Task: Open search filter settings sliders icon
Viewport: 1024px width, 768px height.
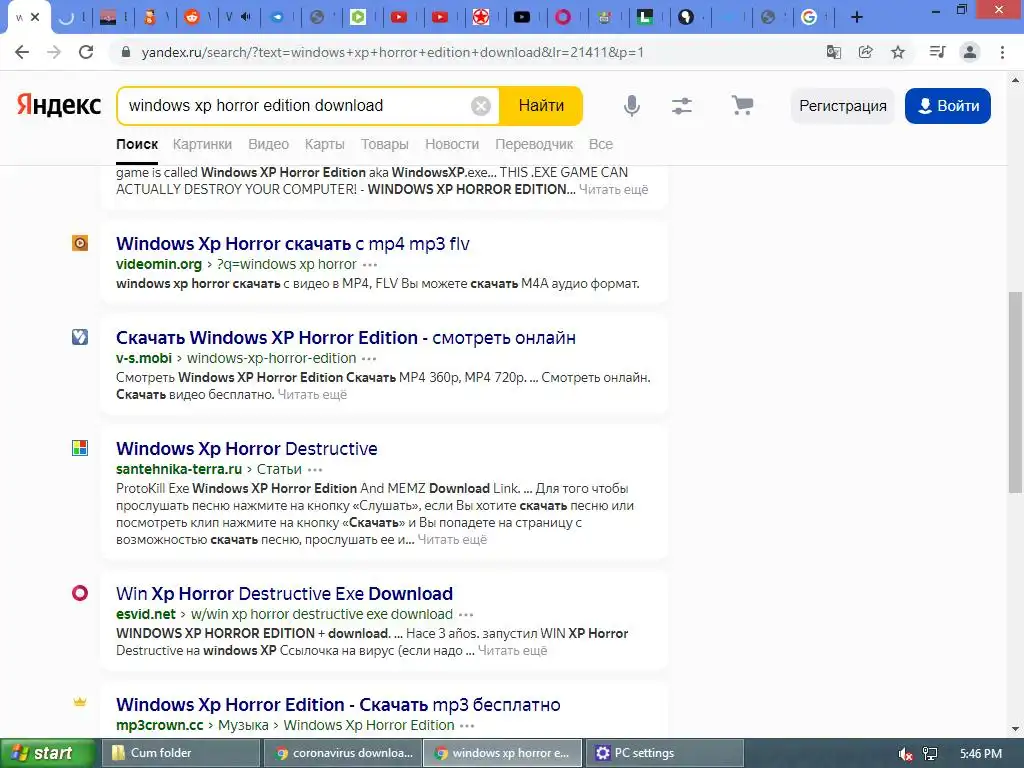Action: [682, 106]
